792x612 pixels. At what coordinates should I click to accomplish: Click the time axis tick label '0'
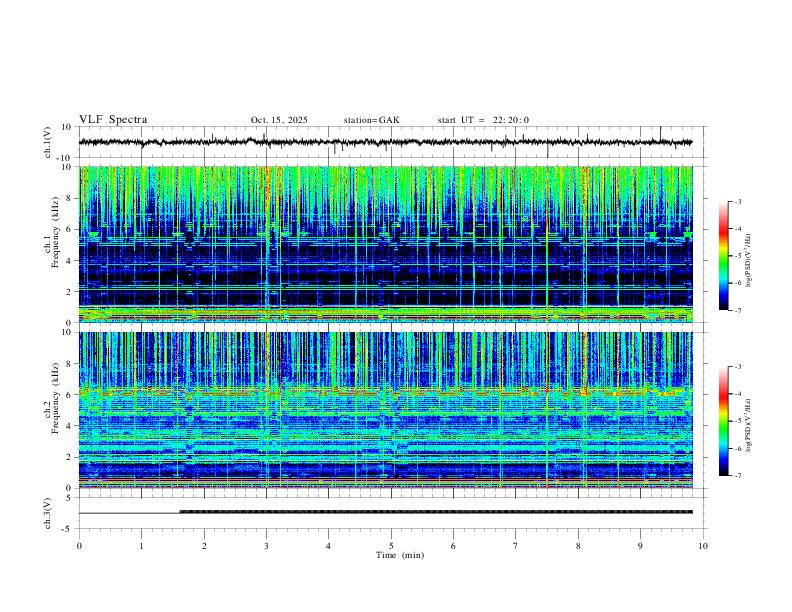coord(79,546)
